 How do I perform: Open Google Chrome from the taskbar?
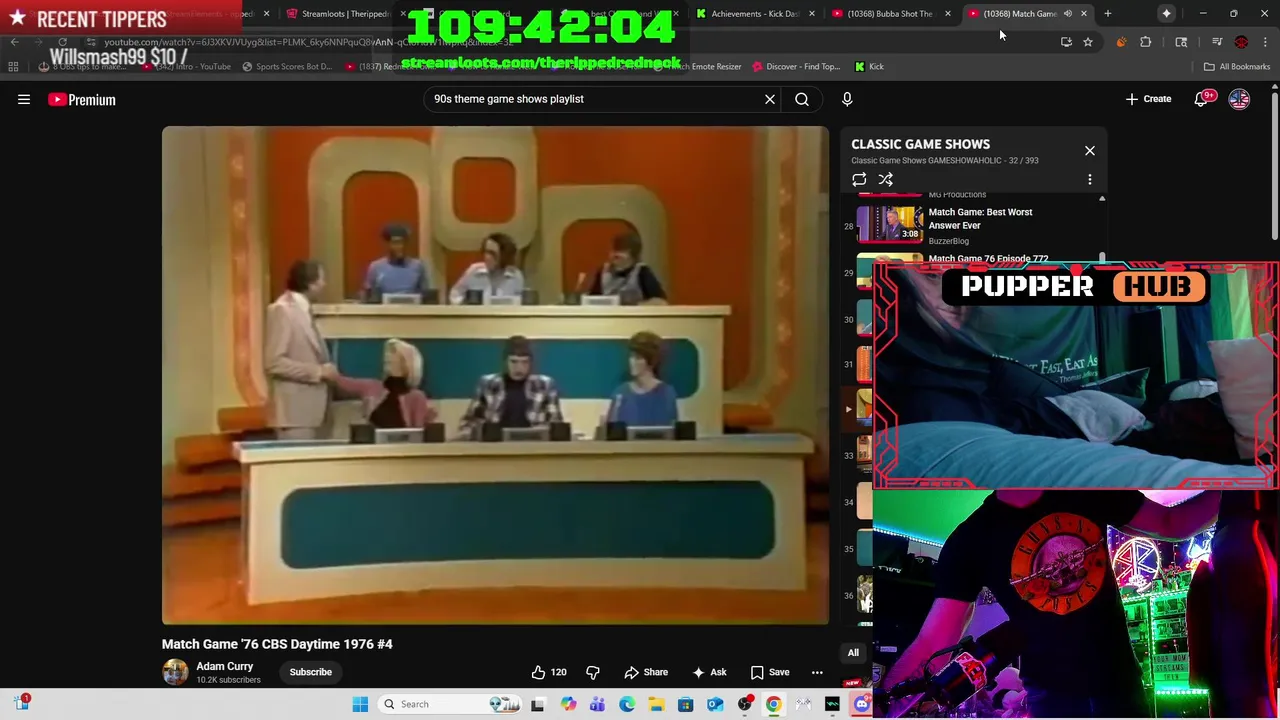[774, 704]
